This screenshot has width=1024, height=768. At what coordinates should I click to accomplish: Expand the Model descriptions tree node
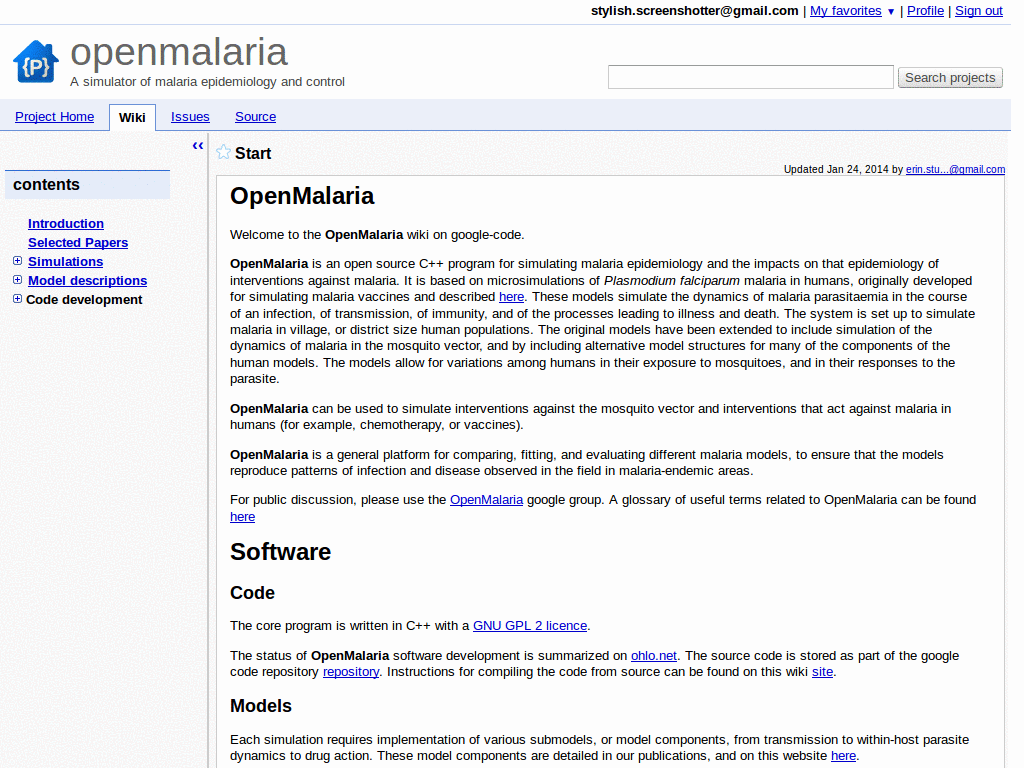coord(18,280)
